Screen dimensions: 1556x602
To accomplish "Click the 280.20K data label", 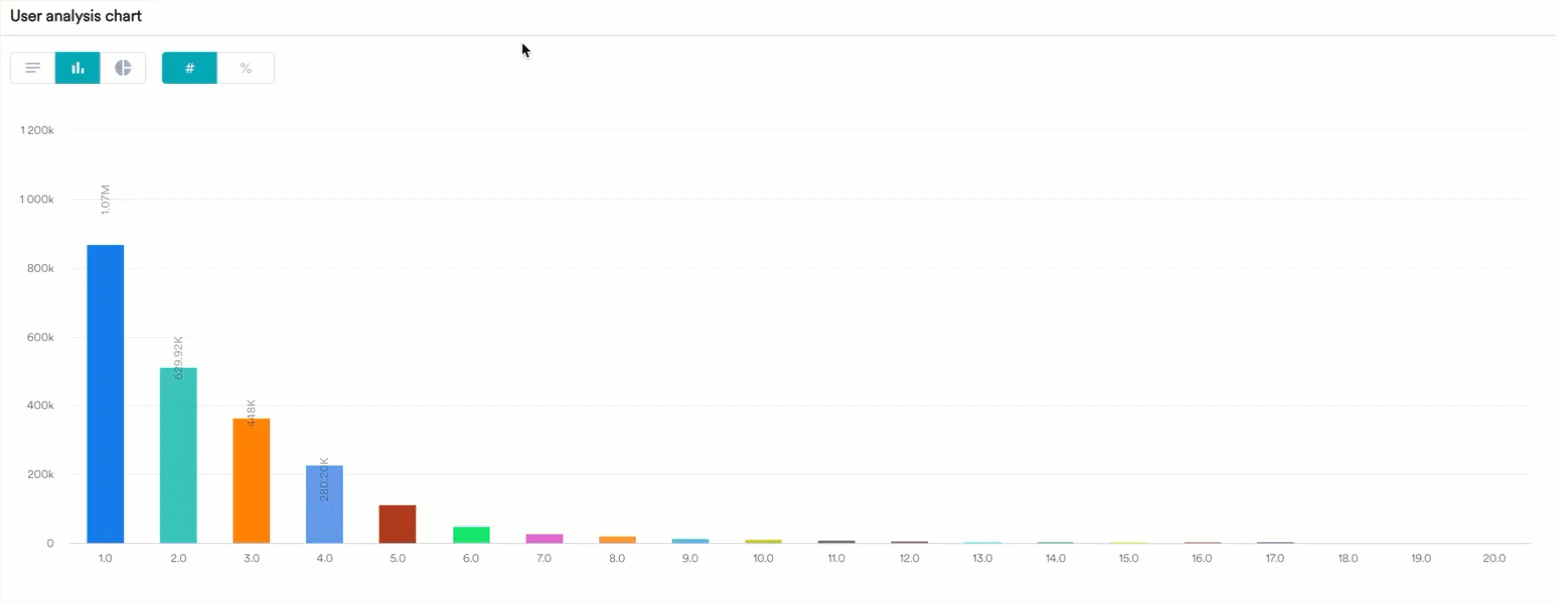I will (x=324, y=479).
